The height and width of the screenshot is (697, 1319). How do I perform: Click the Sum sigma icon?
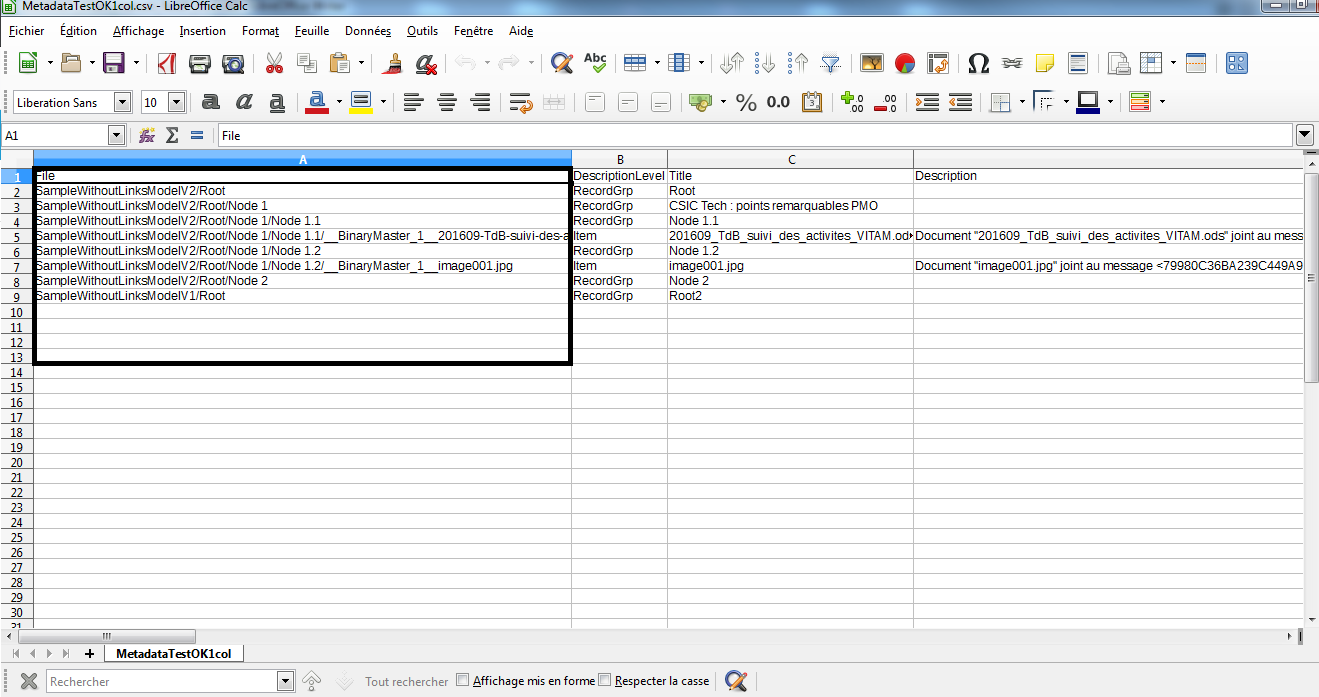pyautogui.click(x=172, y=135)
